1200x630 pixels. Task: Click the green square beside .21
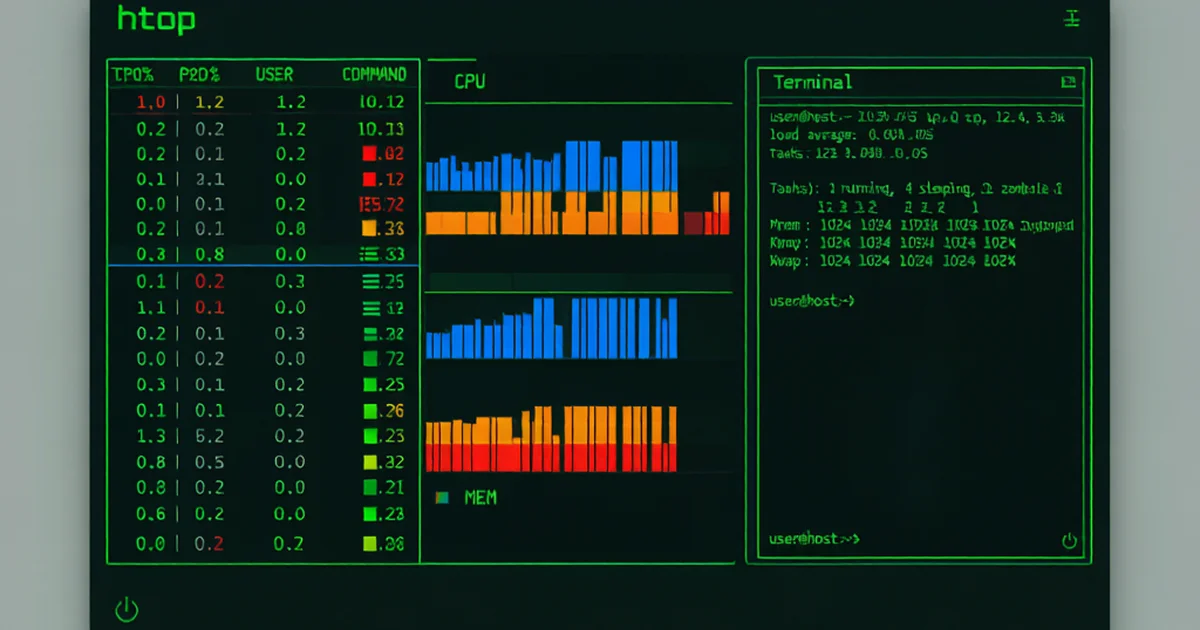370,487
